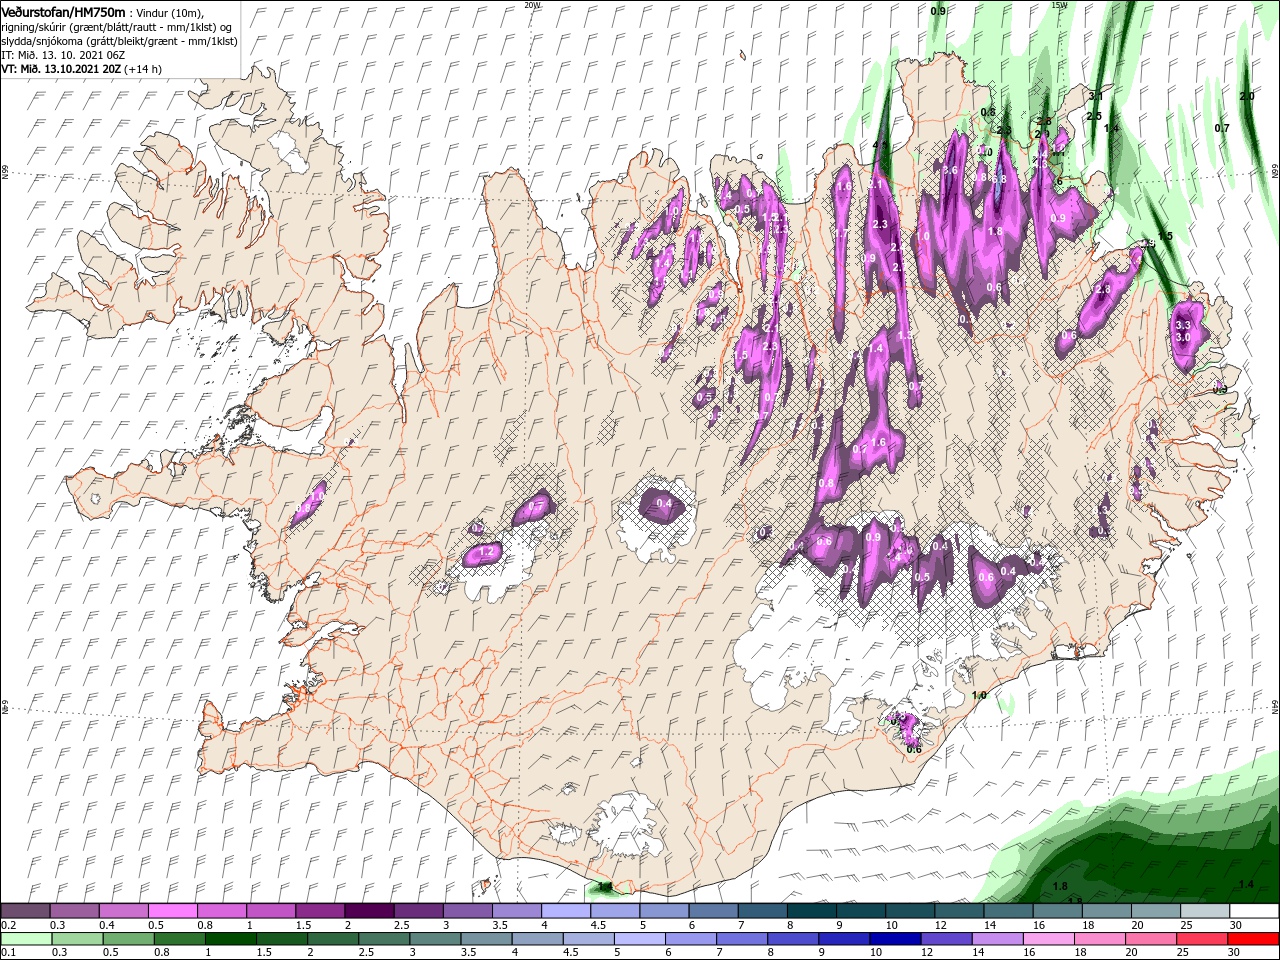Click the lavender 5 swatch in rain scale

pos(638,939)
